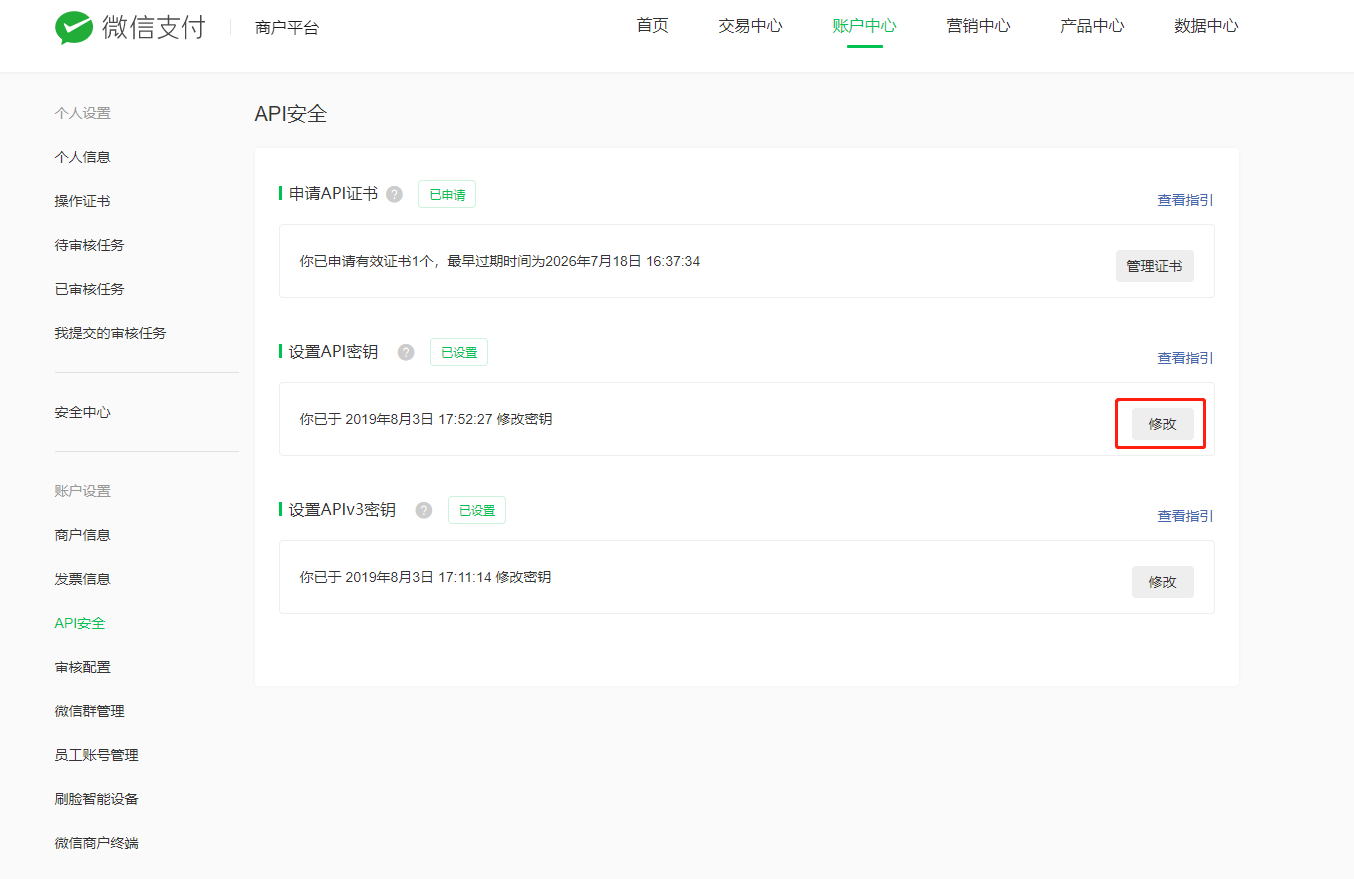Switch to 产品中心 tab
This screenshot has height=879, width=1354.
[x=1092, y=26]
